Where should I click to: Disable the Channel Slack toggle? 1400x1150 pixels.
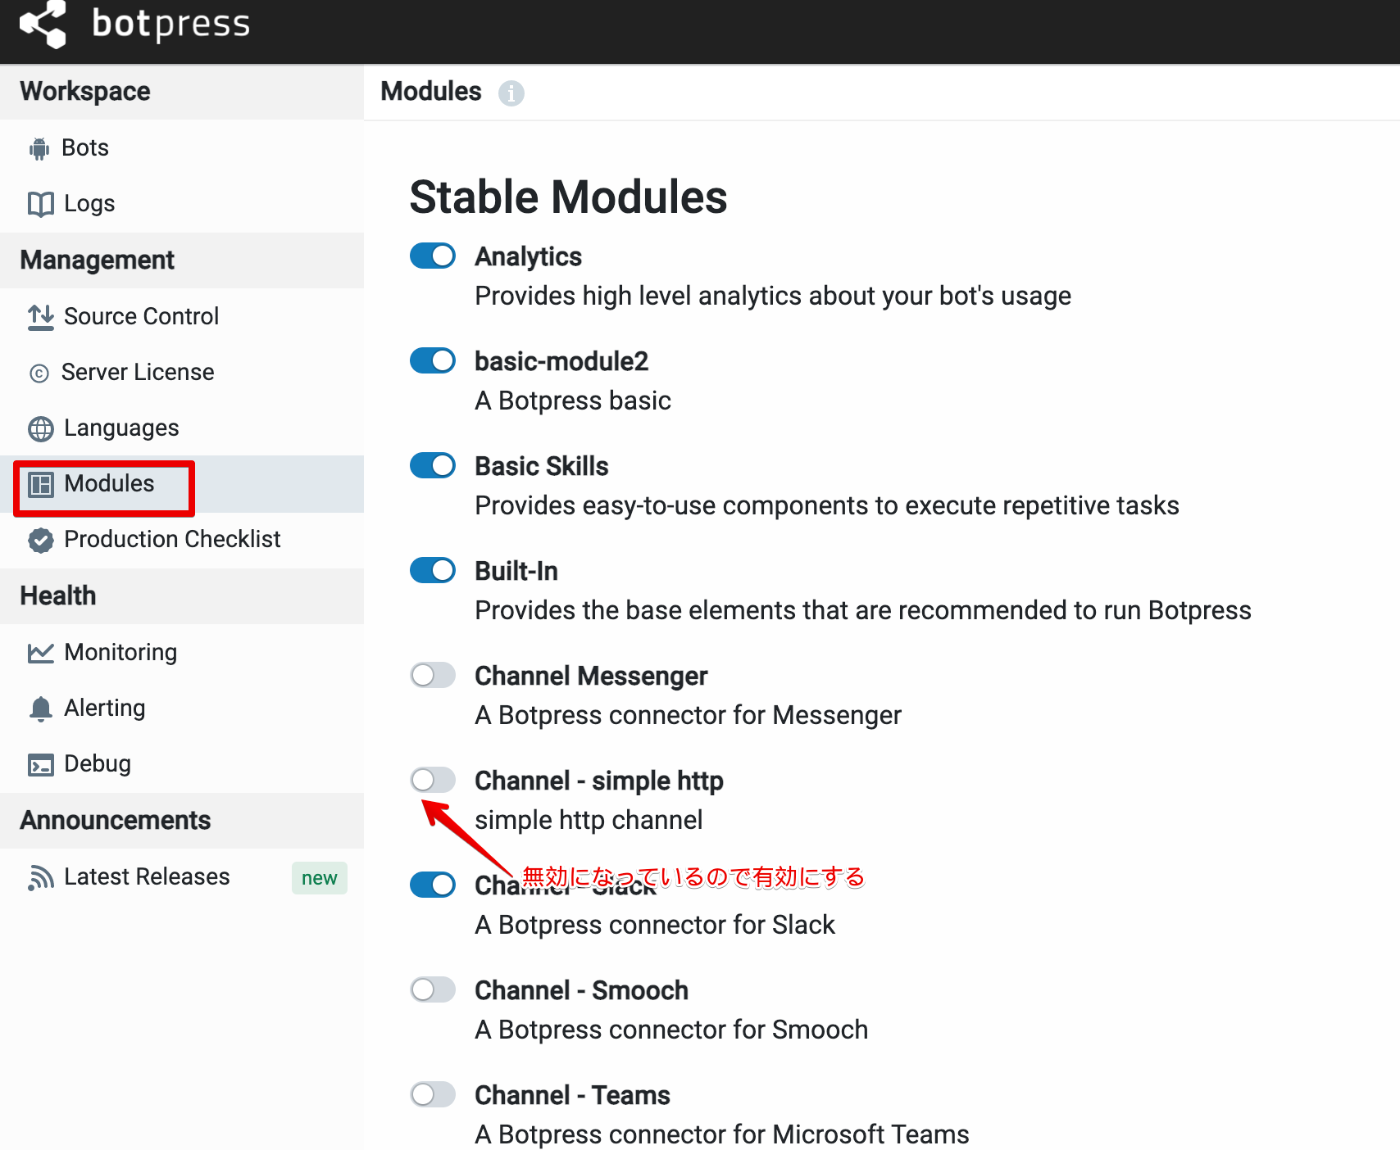[433, 885]
